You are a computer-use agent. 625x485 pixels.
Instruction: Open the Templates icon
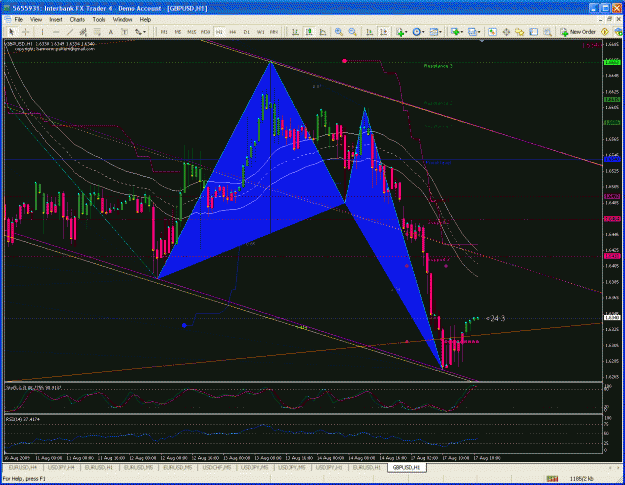coord(433,32)
